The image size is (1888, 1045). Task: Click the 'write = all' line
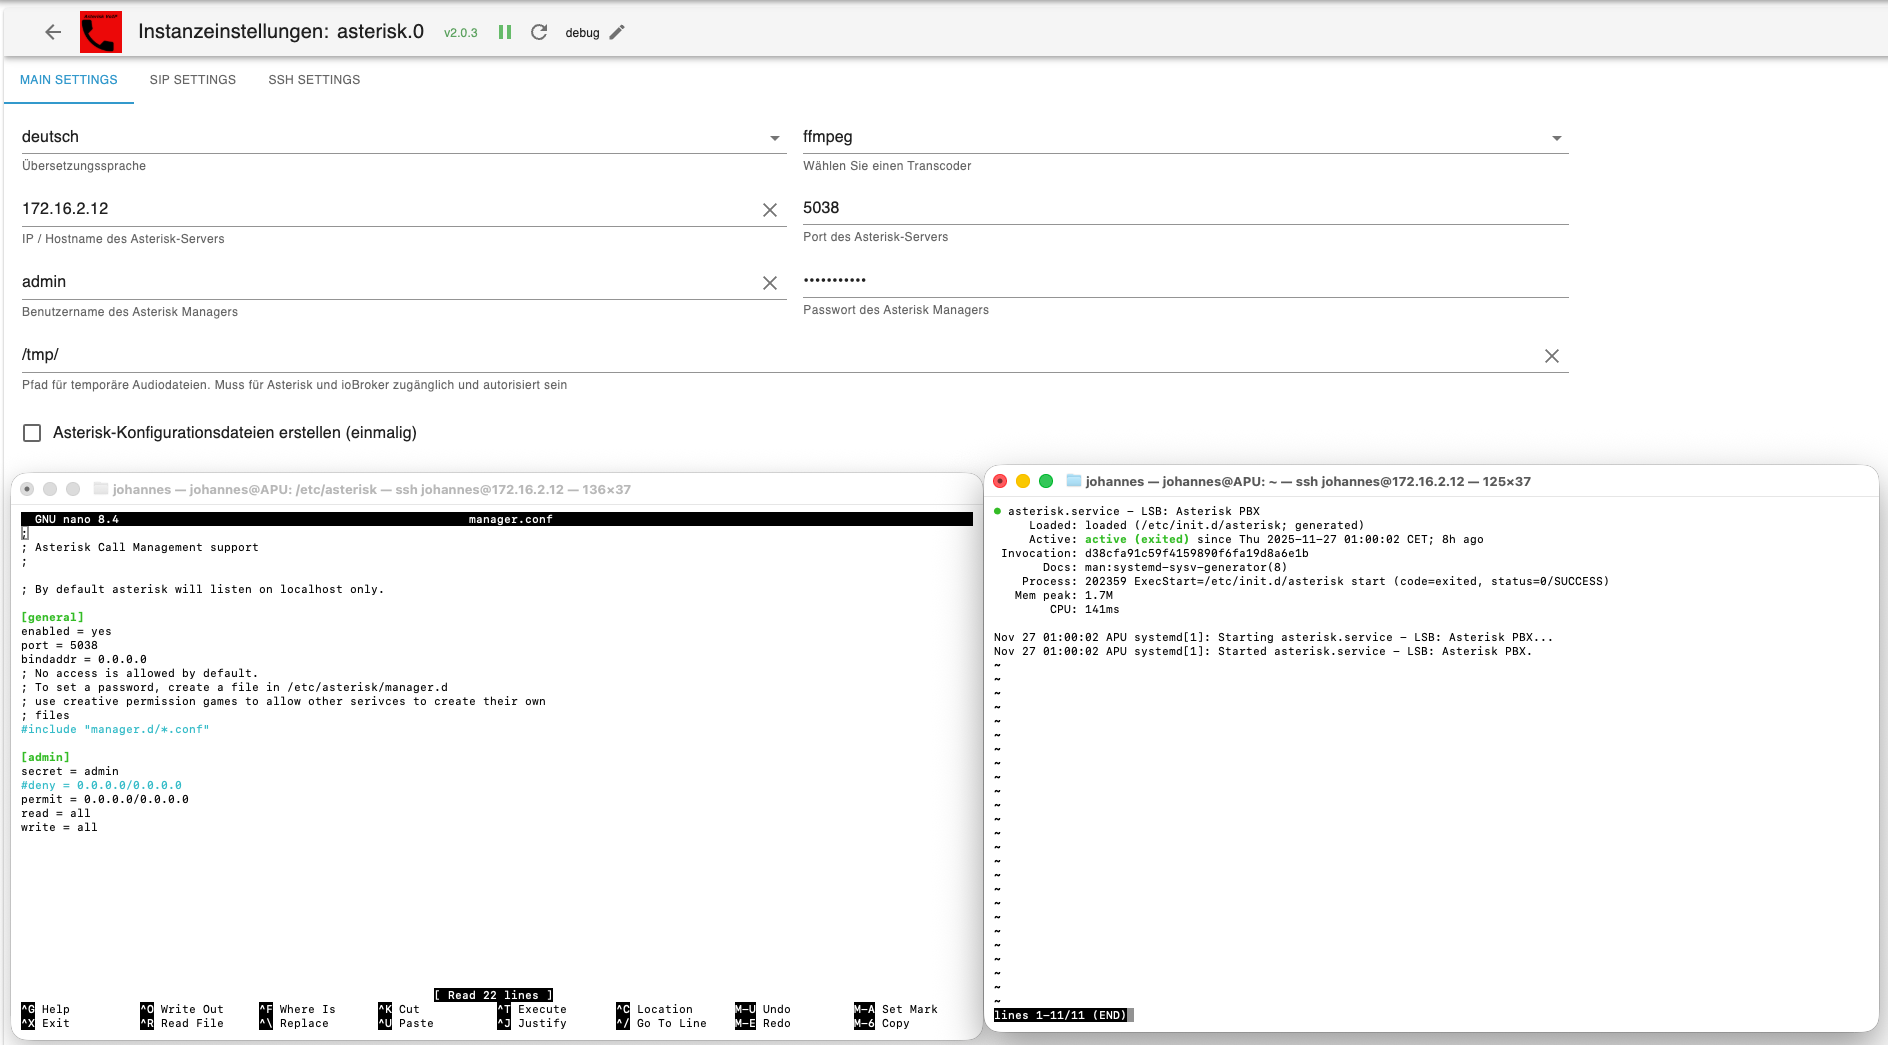coord(60,827)
